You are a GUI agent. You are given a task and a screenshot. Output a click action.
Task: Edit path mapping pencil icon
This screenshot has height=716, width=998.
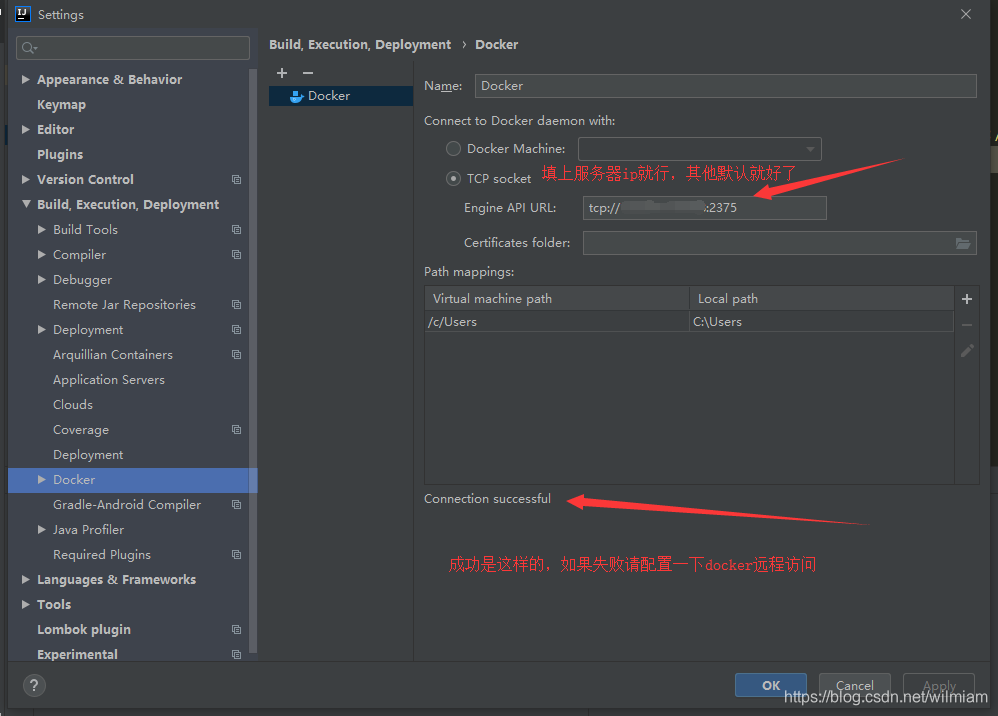(967, 351)
